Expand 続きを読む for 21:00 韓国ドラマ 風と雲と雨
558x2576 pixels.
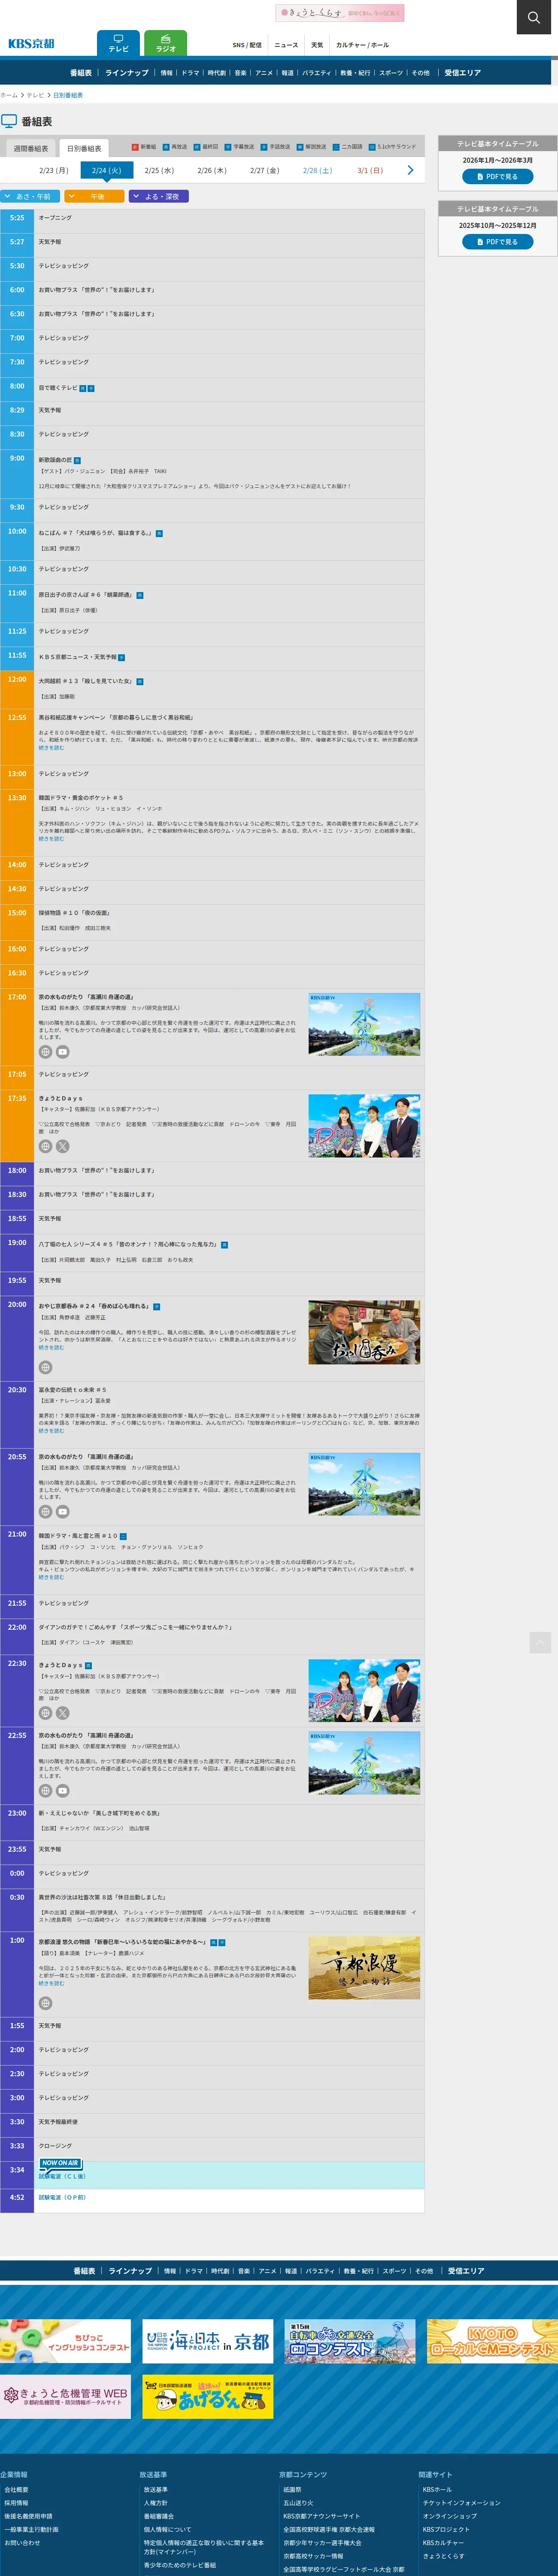point(51,1577)
